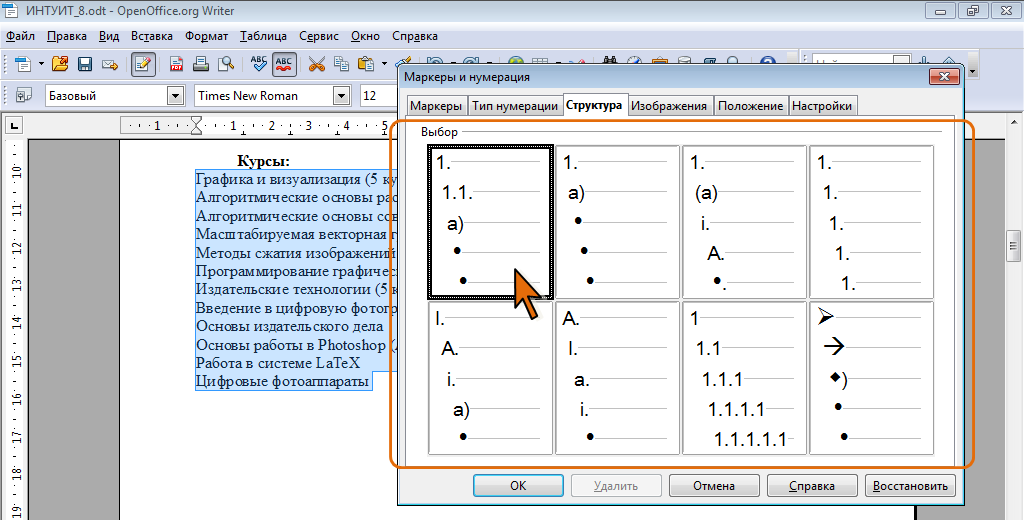Click the Send document by e-mail icon
This screenshot has height=520, width=1024.
point(109,64)
